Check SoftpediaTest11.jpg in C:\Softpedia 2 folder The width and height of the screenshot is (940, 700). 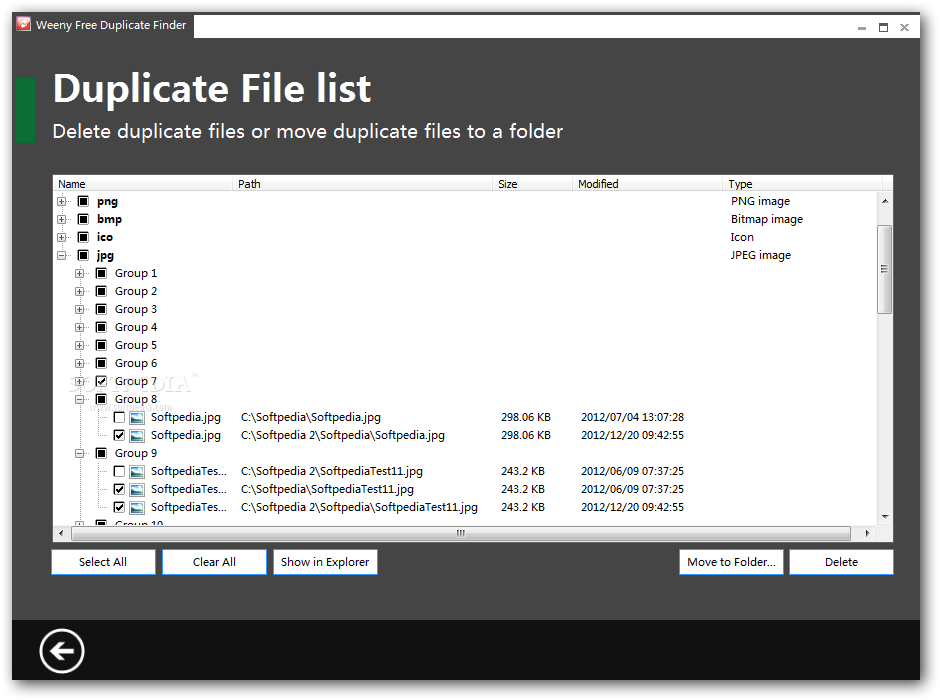119,472
